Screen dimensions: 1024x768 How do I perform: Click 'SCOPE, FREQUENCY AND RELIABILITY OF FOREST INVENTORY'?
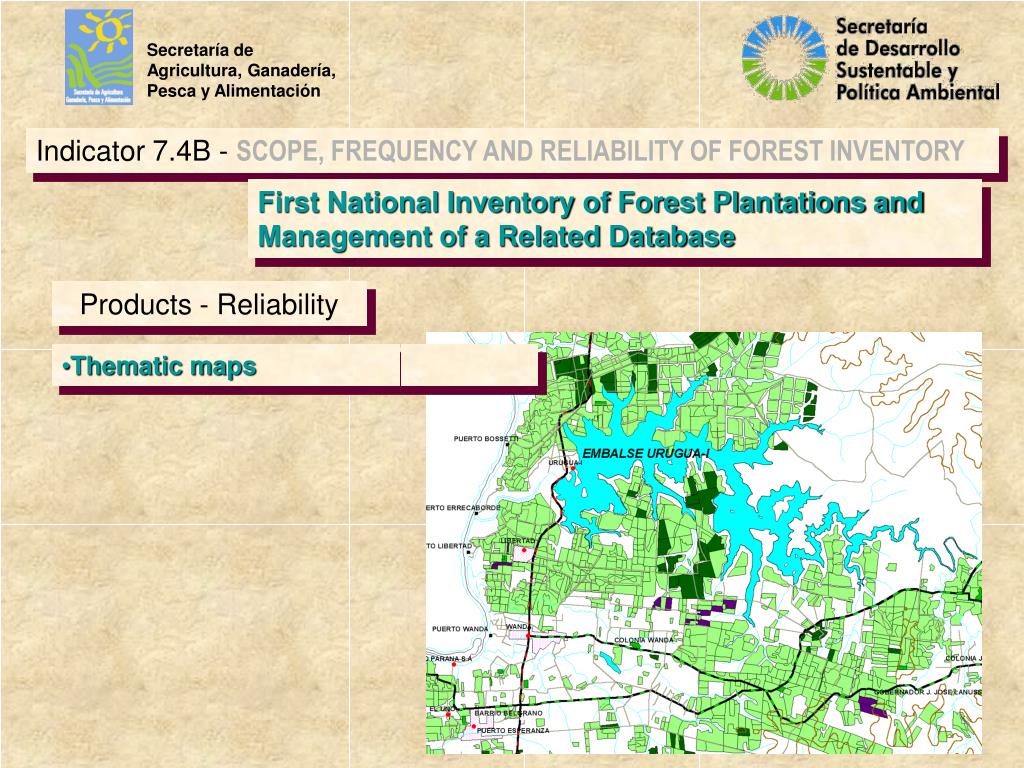coord(600,151)
